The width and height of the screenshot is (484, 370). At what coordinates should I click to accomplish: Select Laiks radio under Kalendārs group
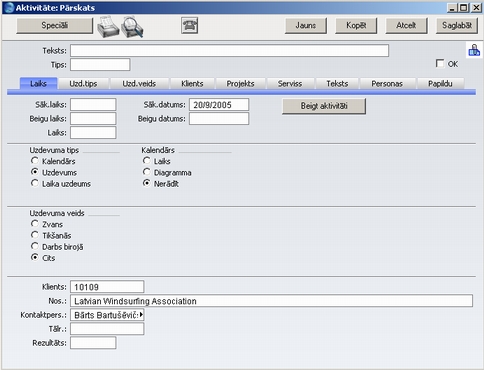pyautogui.click(x=147, y=161)
